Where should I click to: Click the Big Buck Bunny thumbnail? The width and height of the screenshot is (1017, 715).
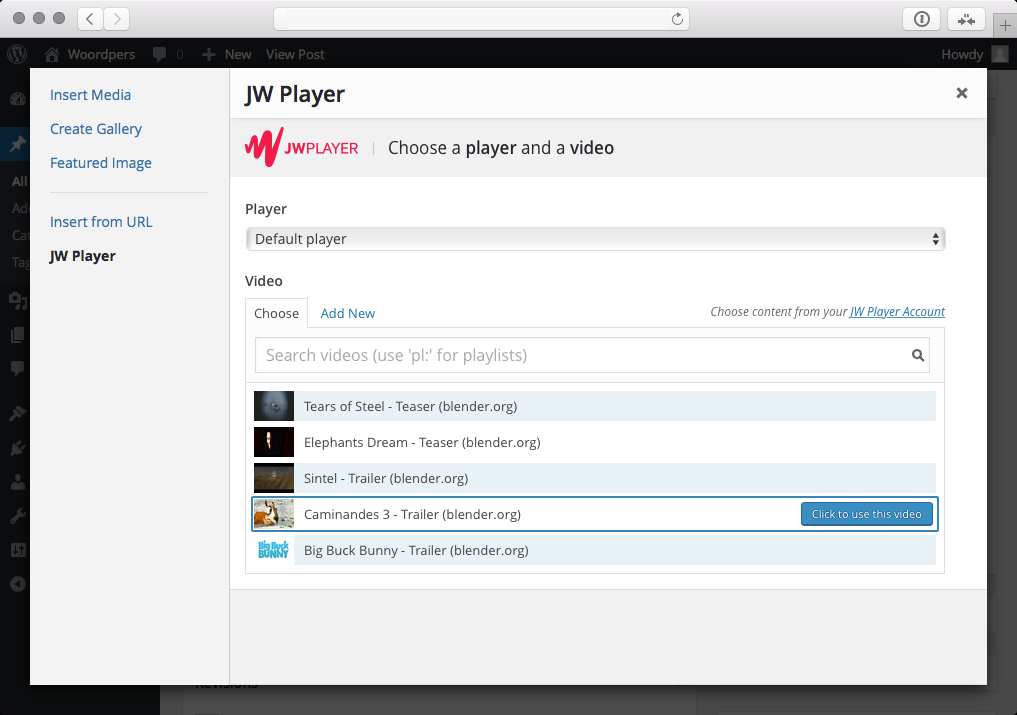274,550
